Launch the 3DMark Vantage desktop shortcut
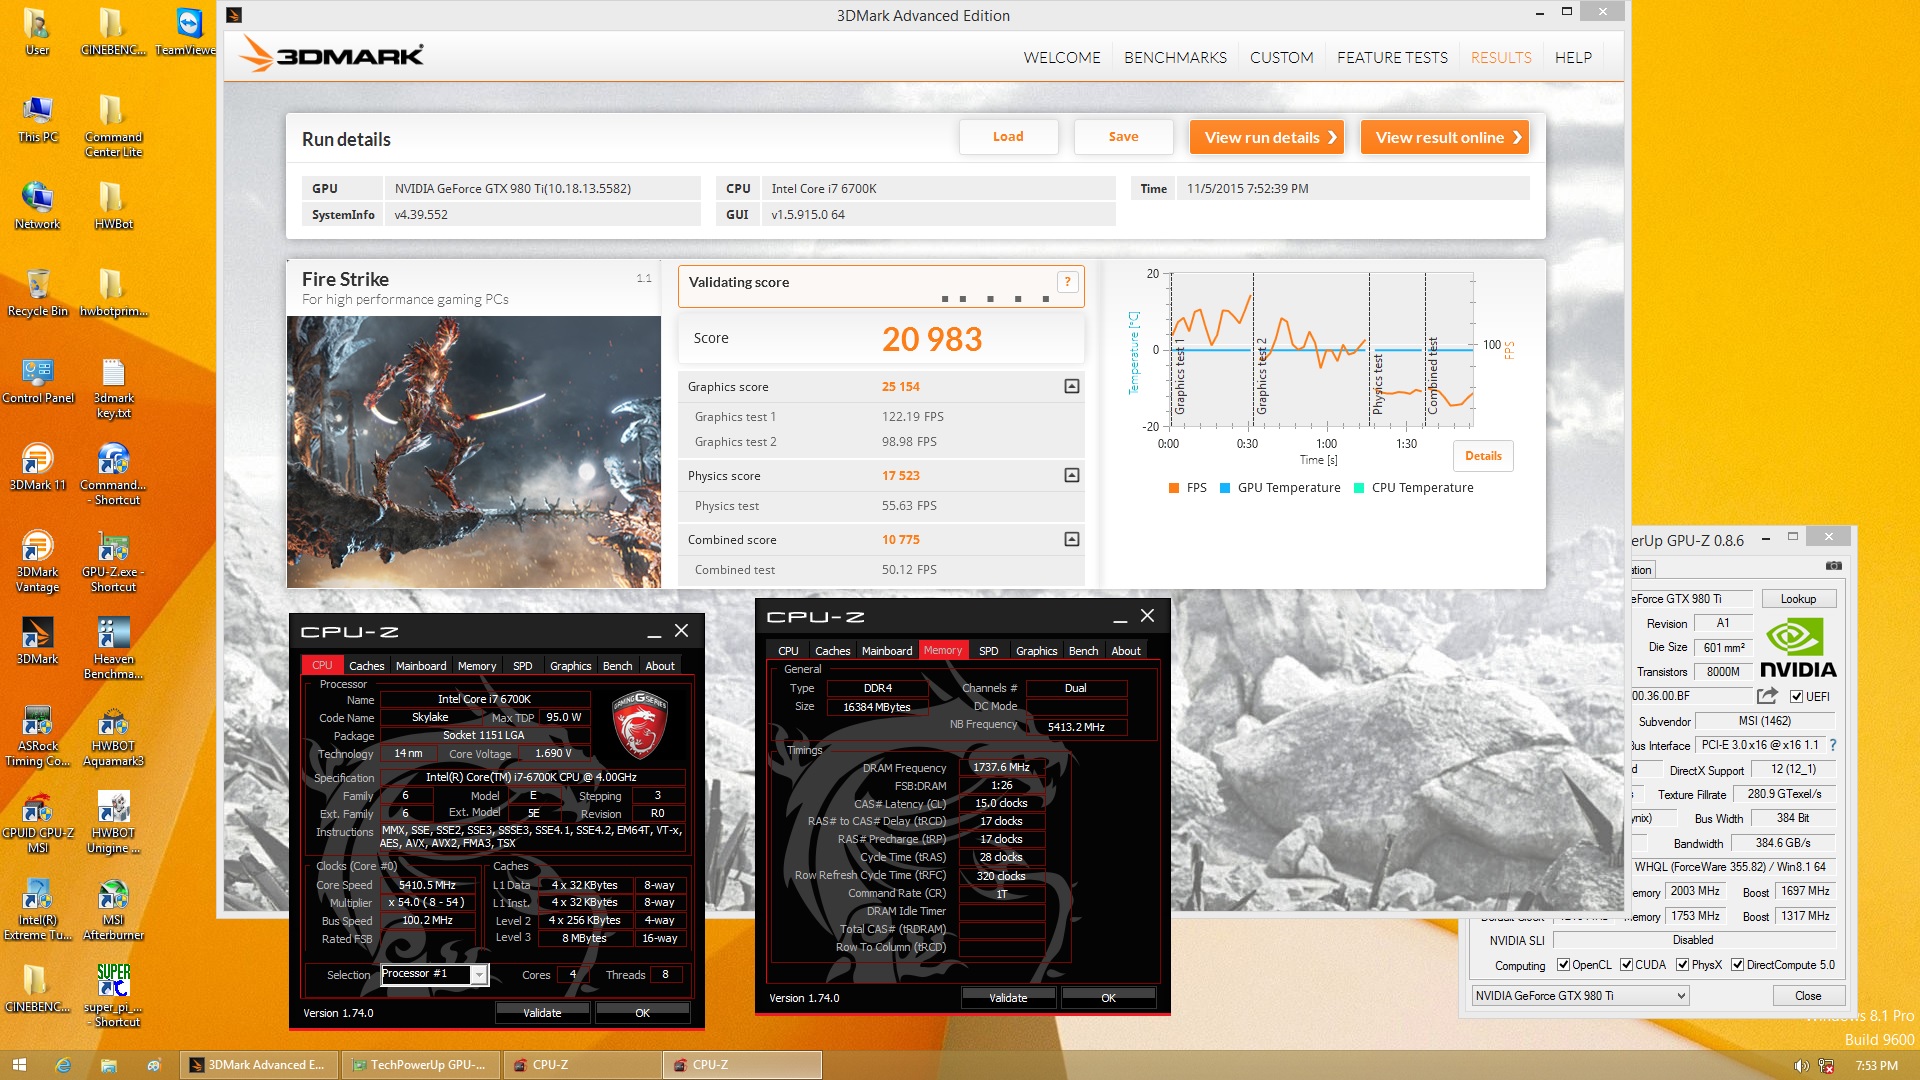Image resolution: width=1920 pixels, height=1080 pixels. (x=37, y=560)
